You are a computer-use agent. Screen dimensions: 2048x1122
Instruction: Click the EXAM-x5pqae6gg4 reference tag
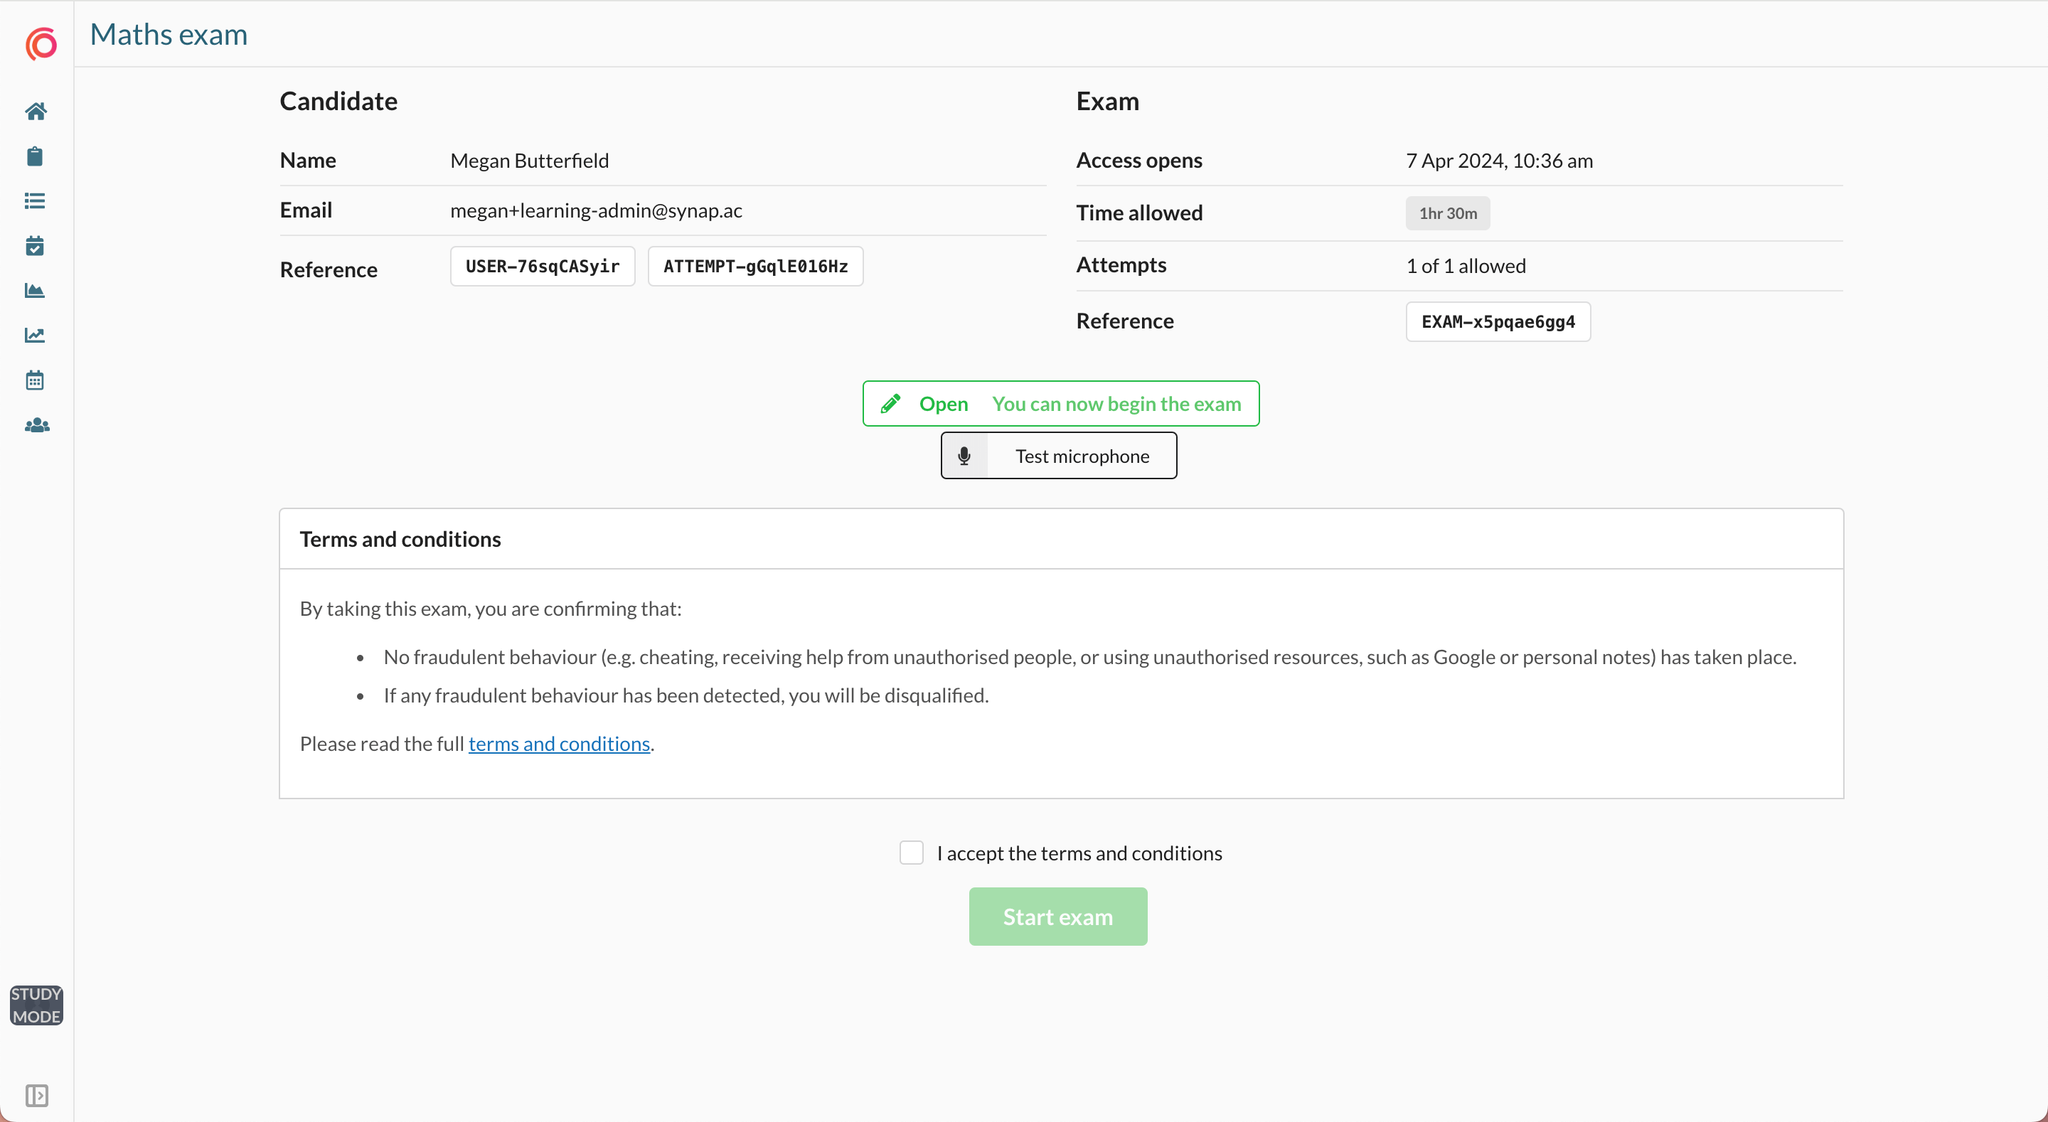point(1497,322)
